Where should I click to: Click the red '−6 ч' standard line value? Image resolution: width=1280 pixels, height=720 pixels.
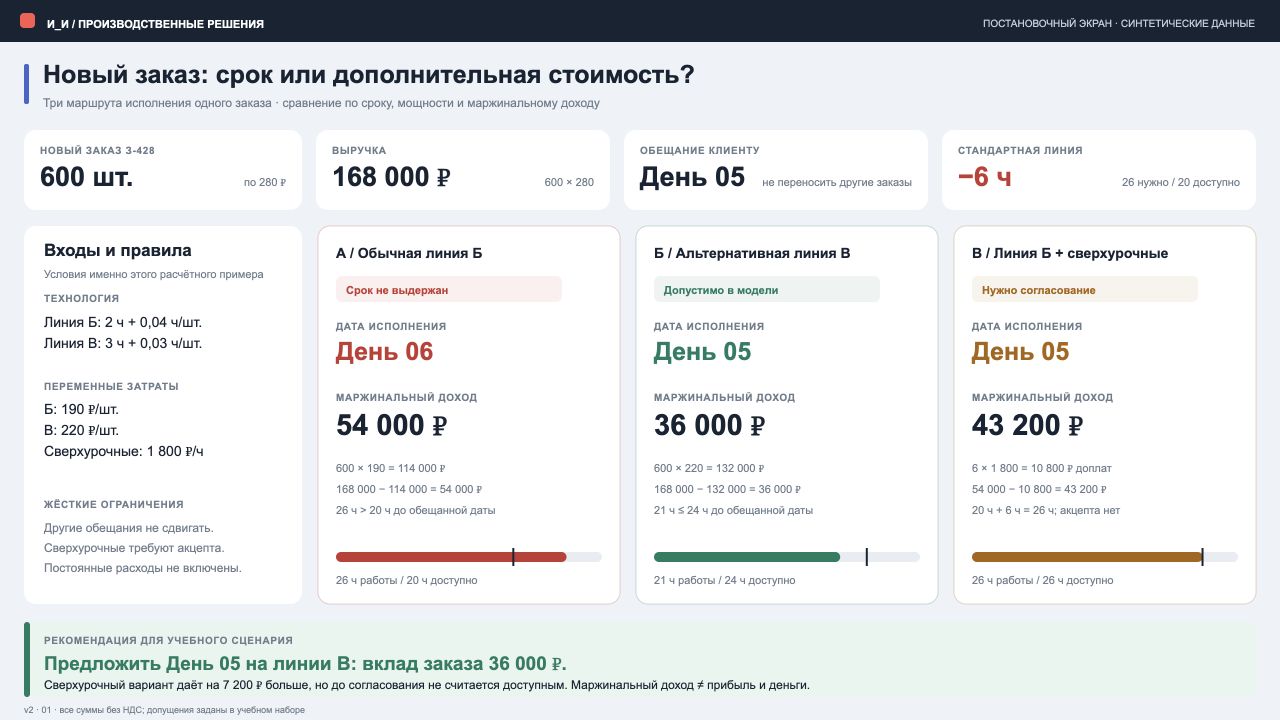pyautogui.click(x=985, y=177)
